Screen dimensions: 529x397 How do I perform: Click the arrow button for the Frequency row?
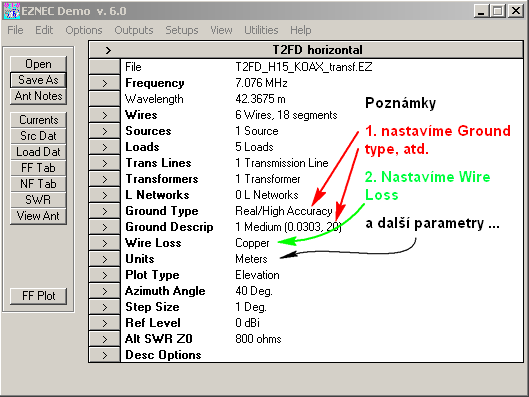click(105, 83)
